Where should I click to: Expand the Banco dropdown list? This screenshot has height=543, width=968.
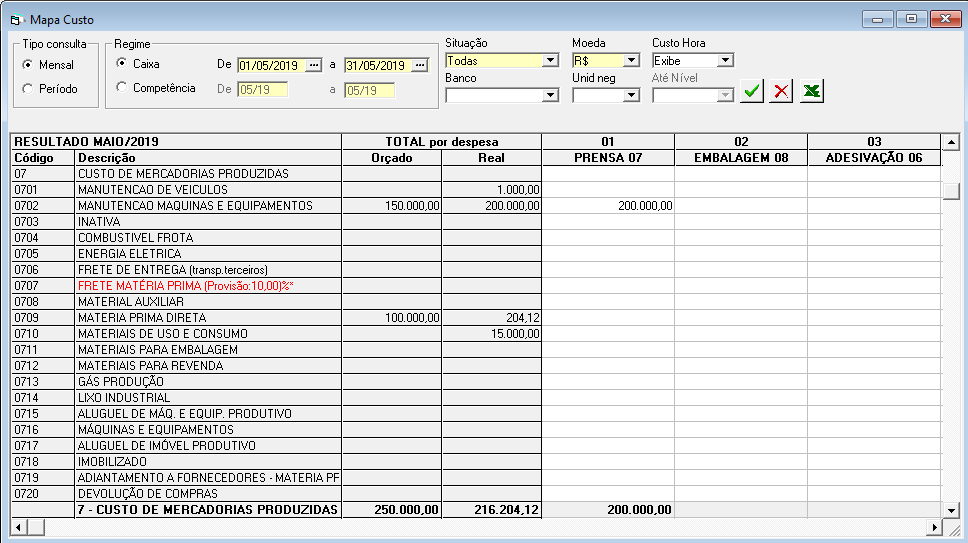click(549, 95)
